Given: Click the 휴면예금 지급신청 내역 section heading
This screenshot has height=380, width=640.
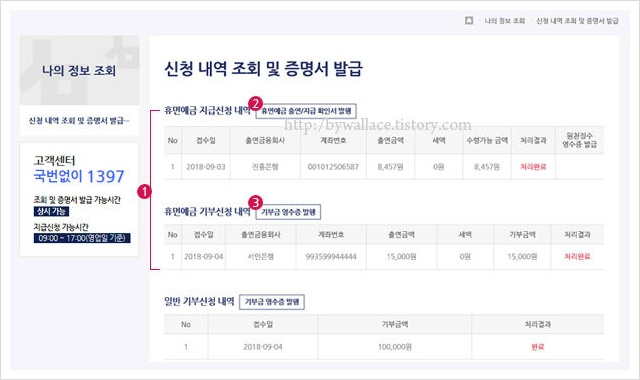Looking at the screenshot, I should pos(207,111).
